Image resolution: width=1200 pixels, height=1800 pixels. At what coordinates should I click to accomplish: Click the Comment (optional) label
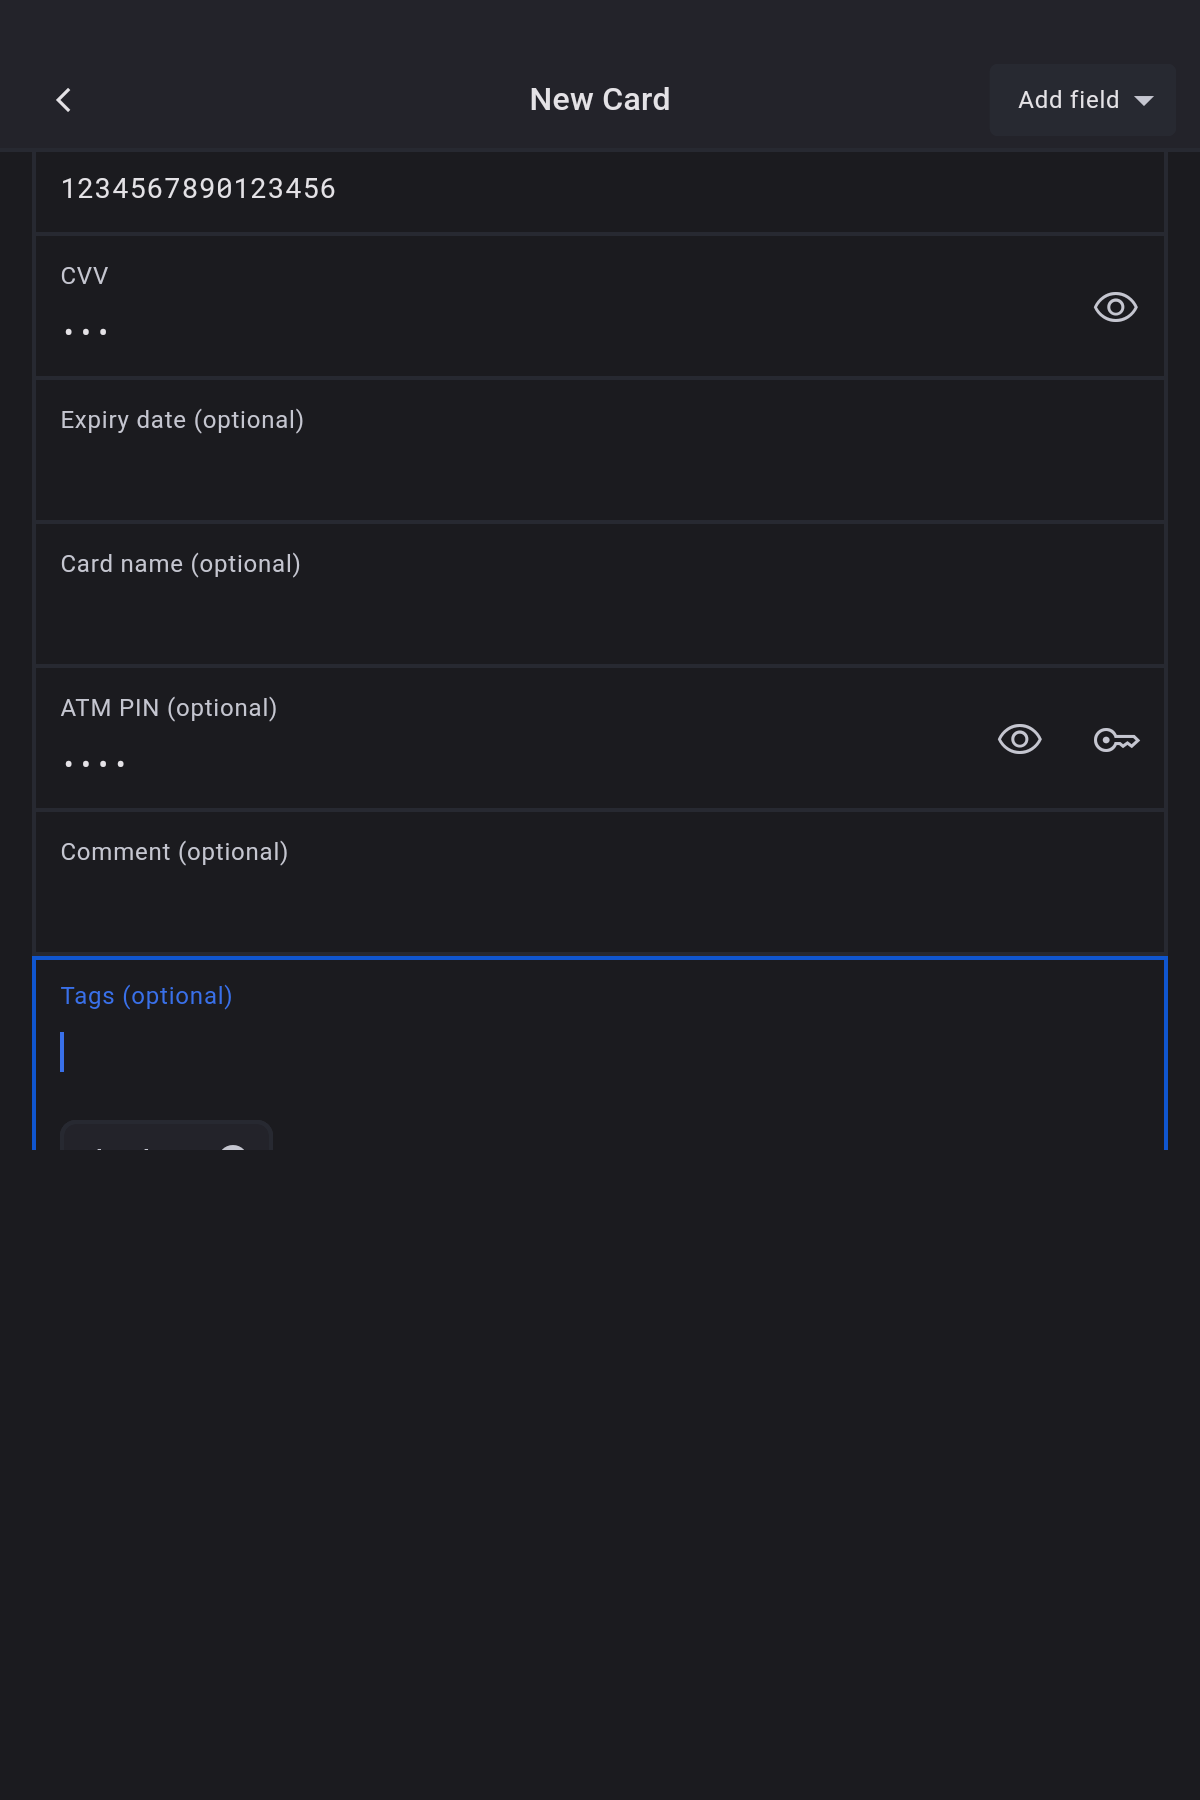[x=174, y=852]
